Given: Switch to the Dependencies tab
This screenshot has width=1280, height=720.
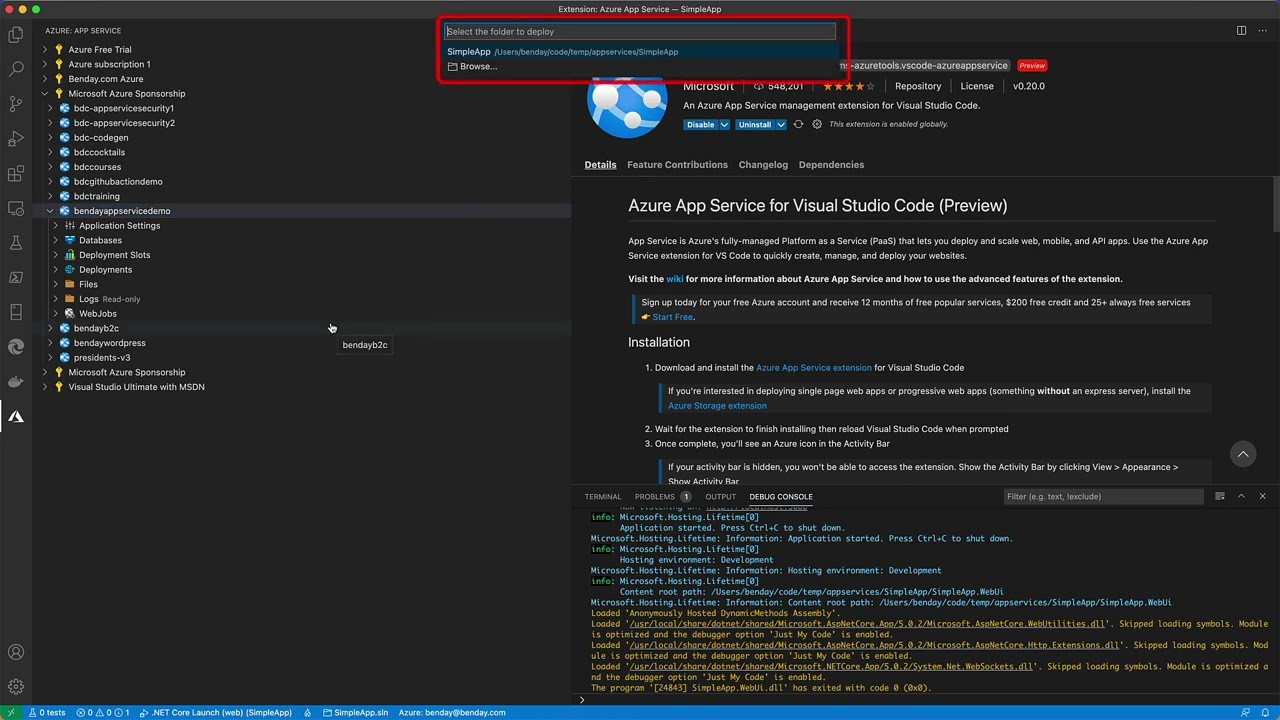Looking at the screenshot, I should point(831,165).
